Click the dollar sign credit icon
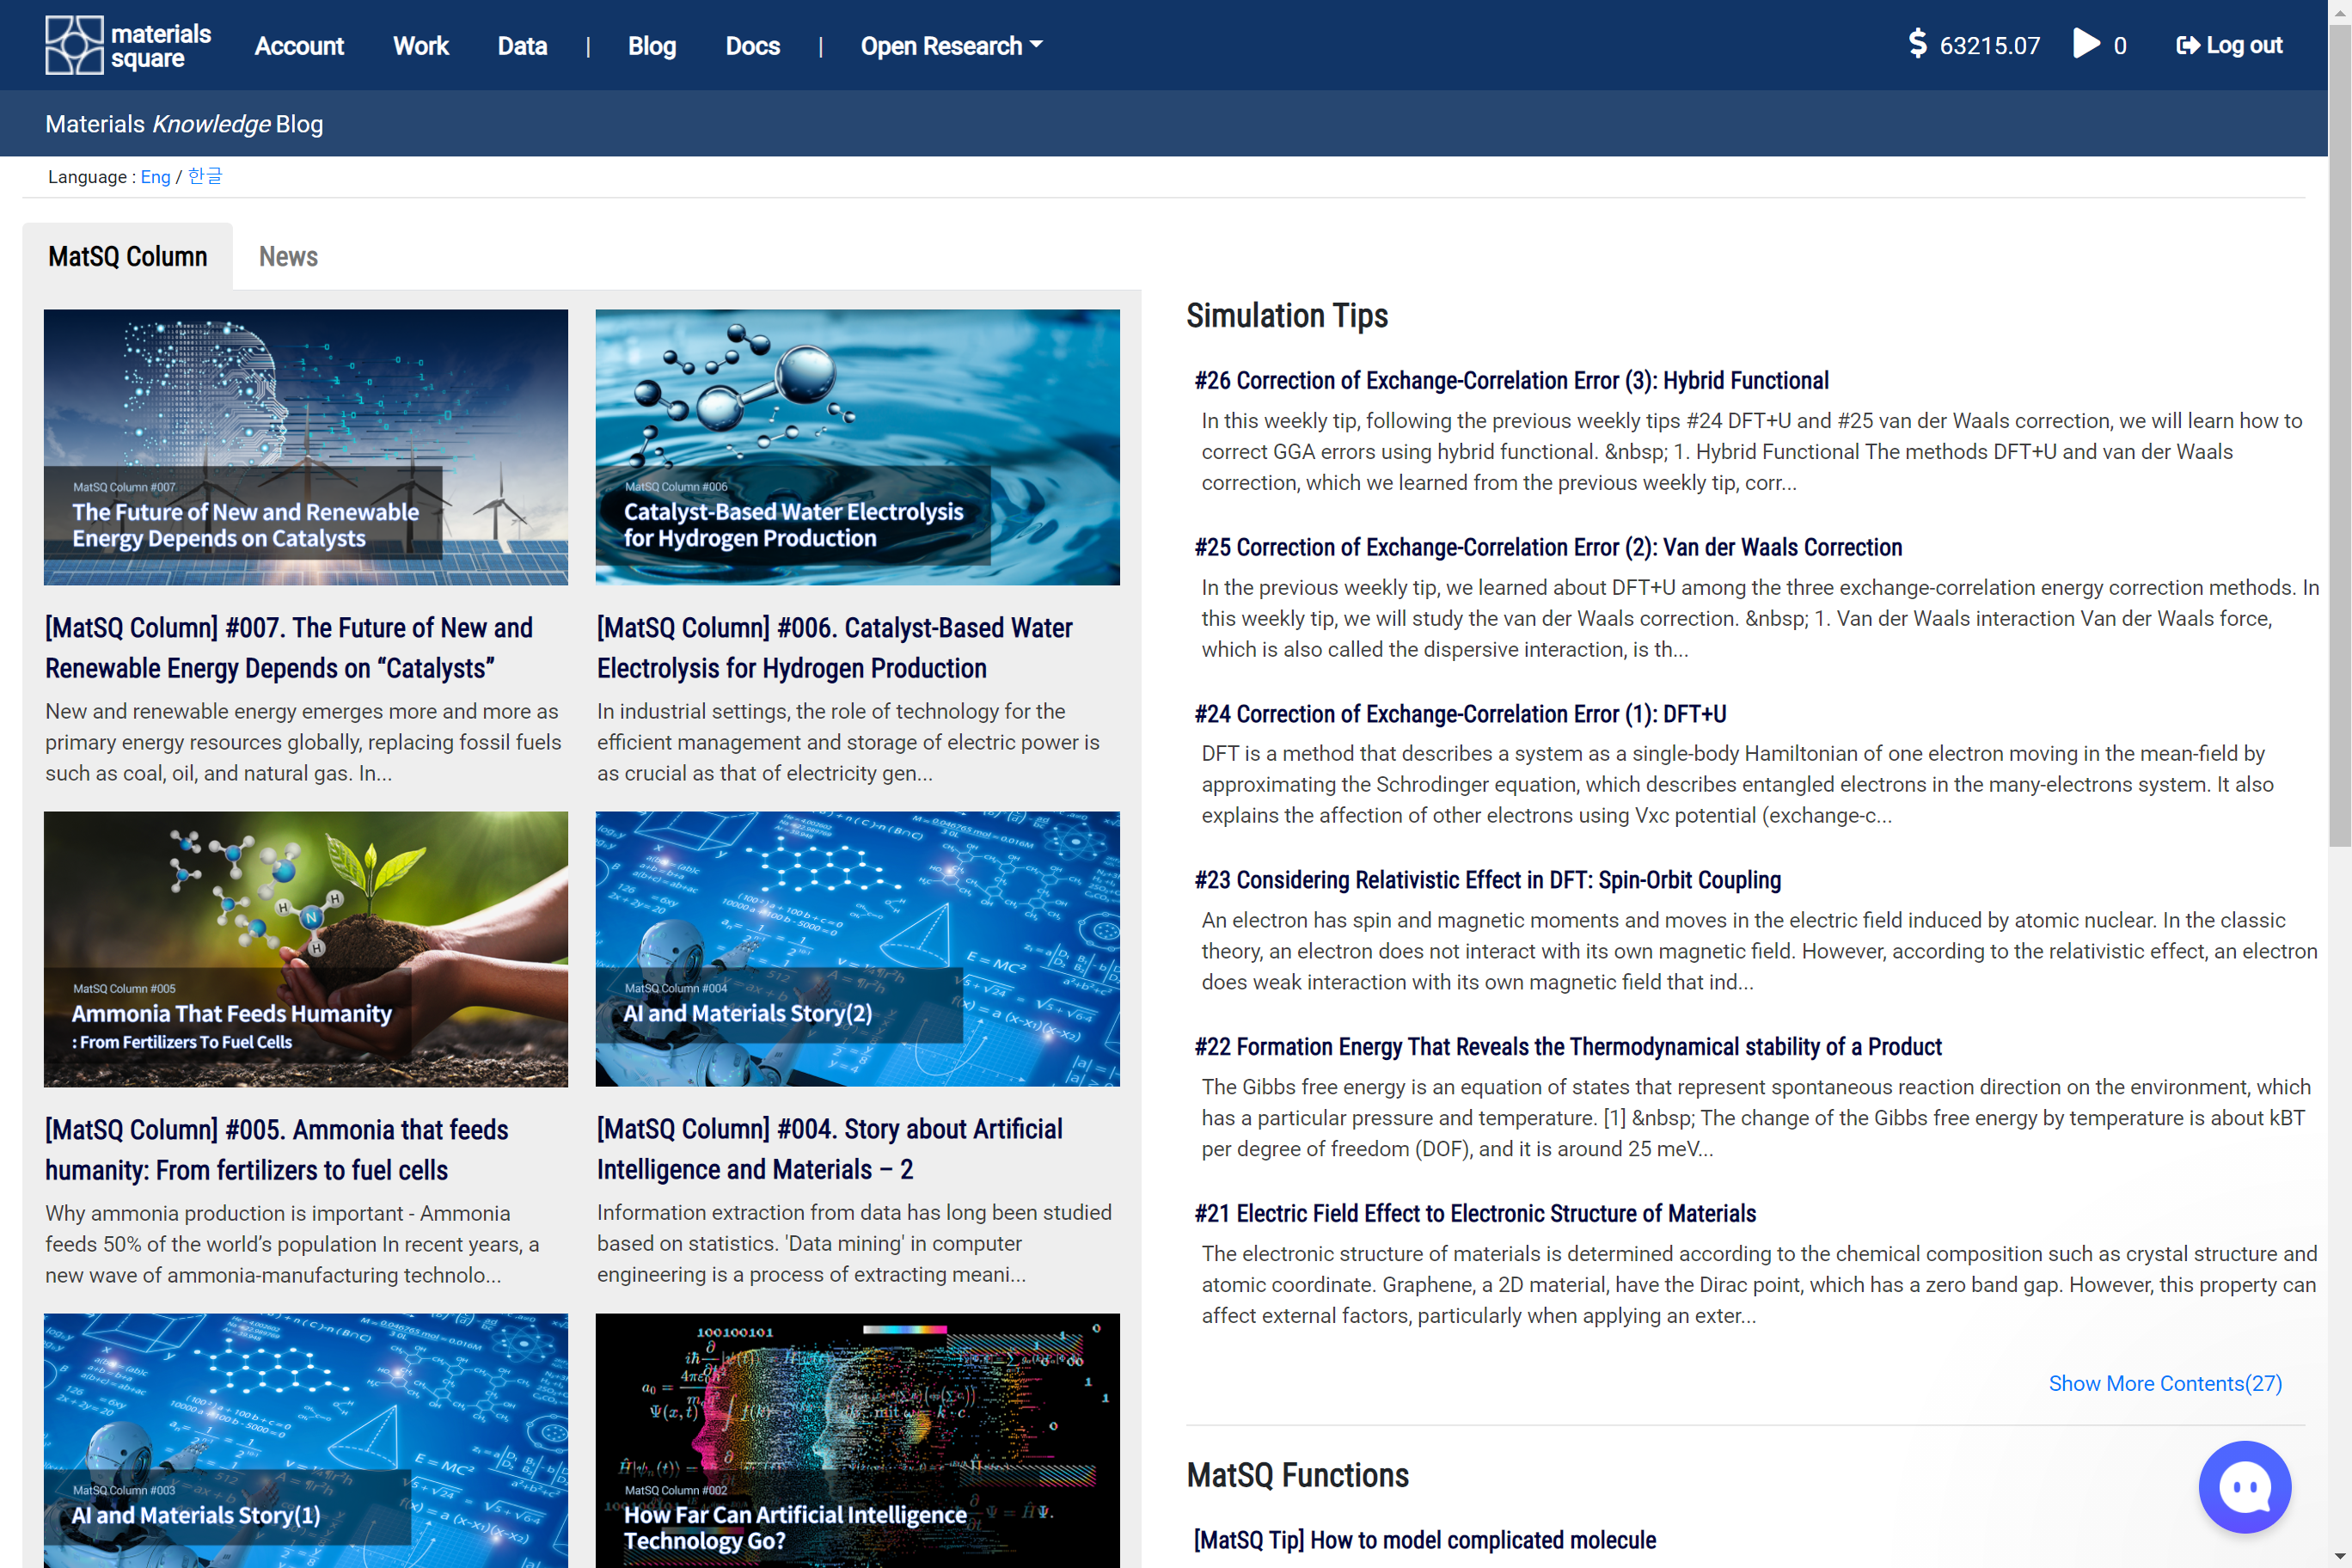Image resolution: width=2352 pixels, height=1568 pixels. pos(1916,44)
